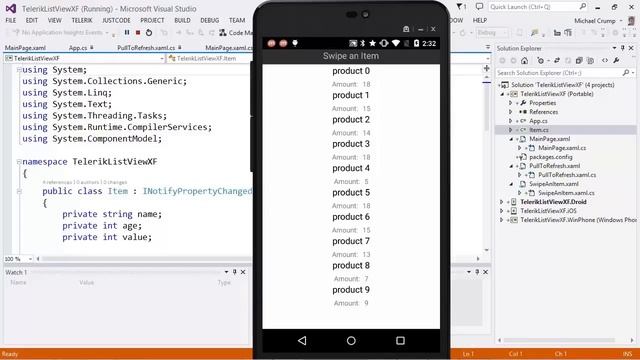Stop debugging with the red square button
Screen dimensions: 640x360
(138, 33)
